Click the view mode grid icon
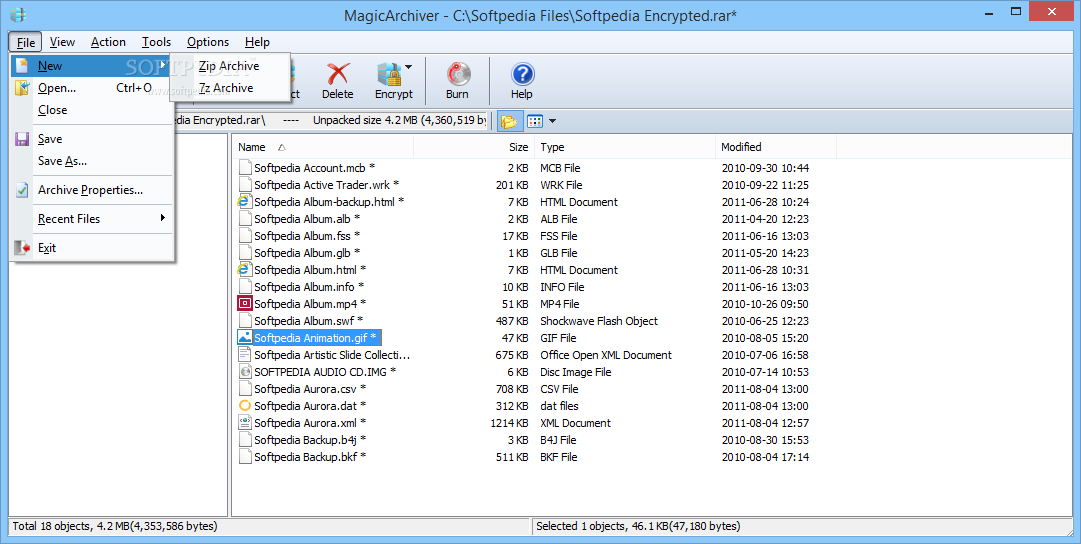This screenshot has width=1081, height=544. coord(534,121)
